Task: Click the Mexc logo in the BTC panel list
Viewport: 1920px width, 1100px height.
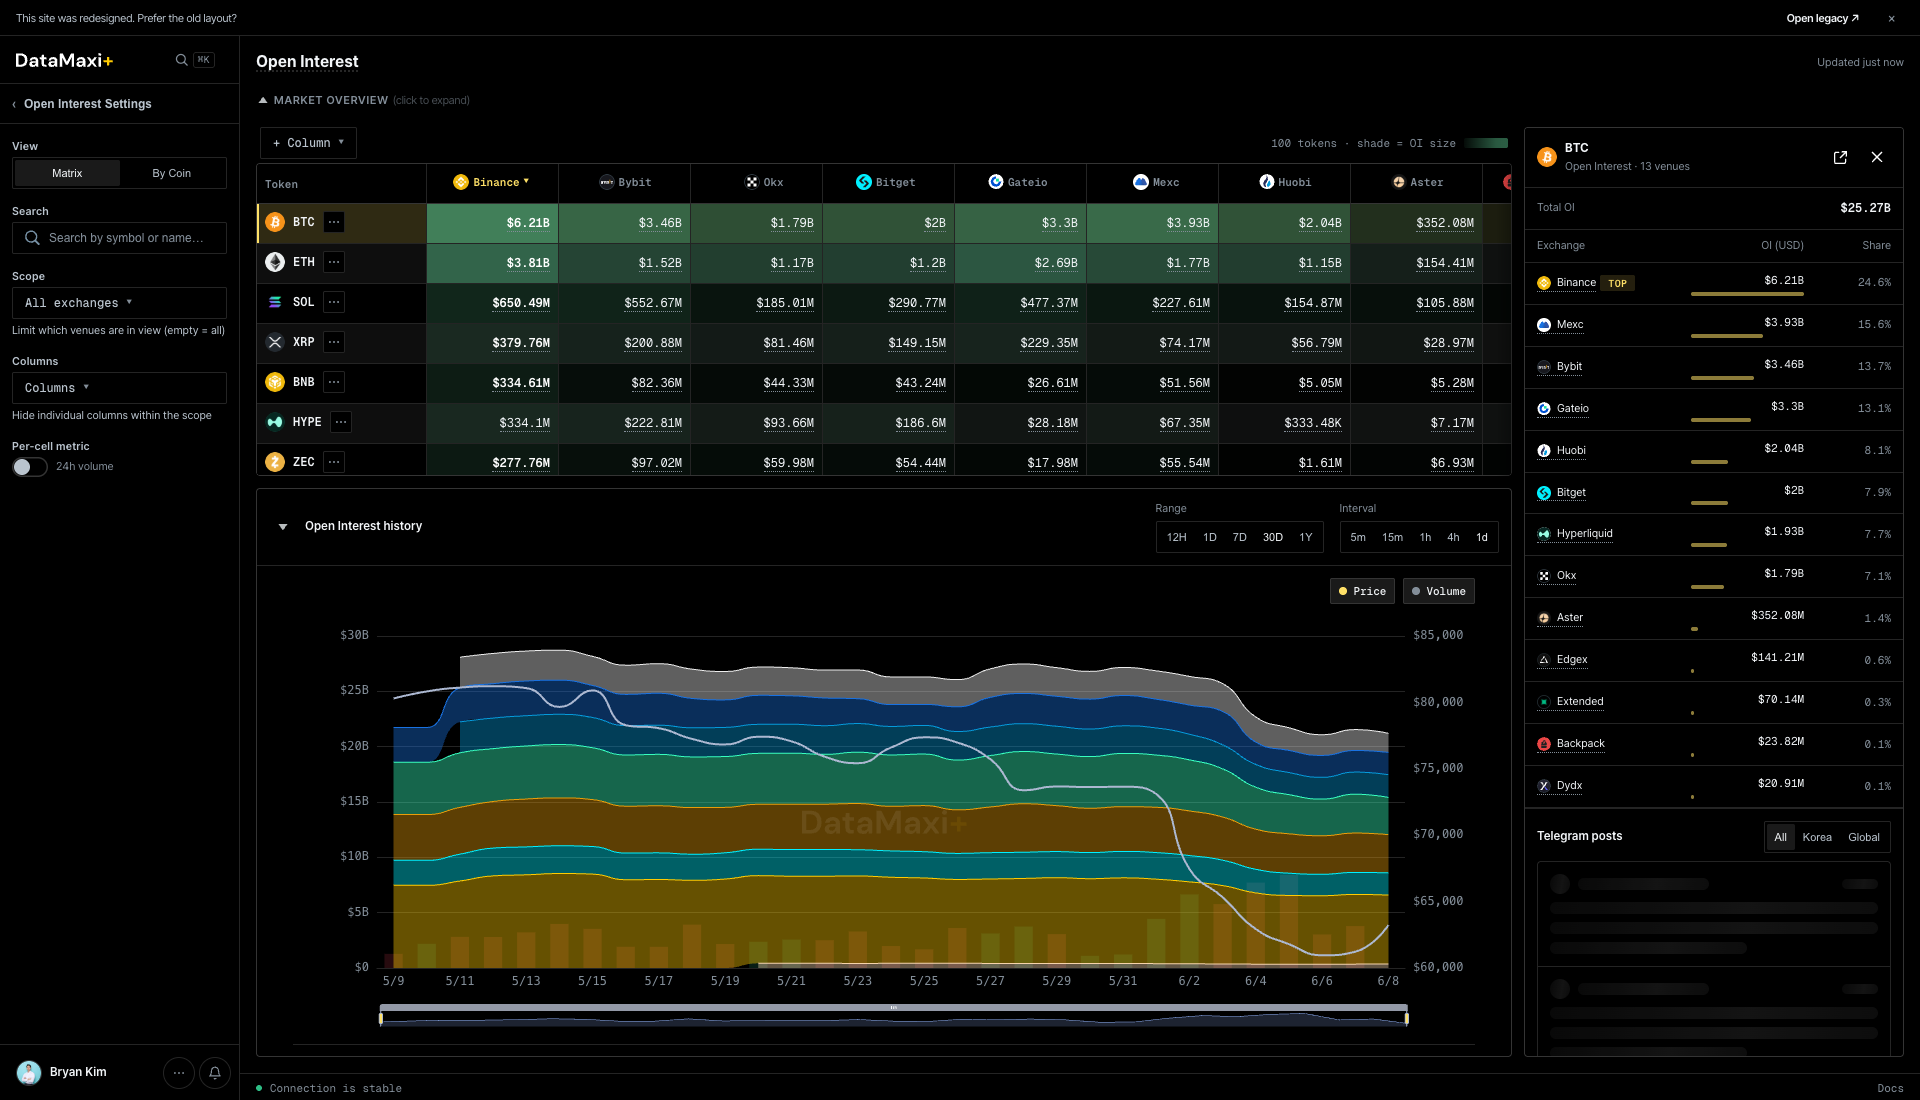Action: pyautogui.click(x=1544, y=325)
